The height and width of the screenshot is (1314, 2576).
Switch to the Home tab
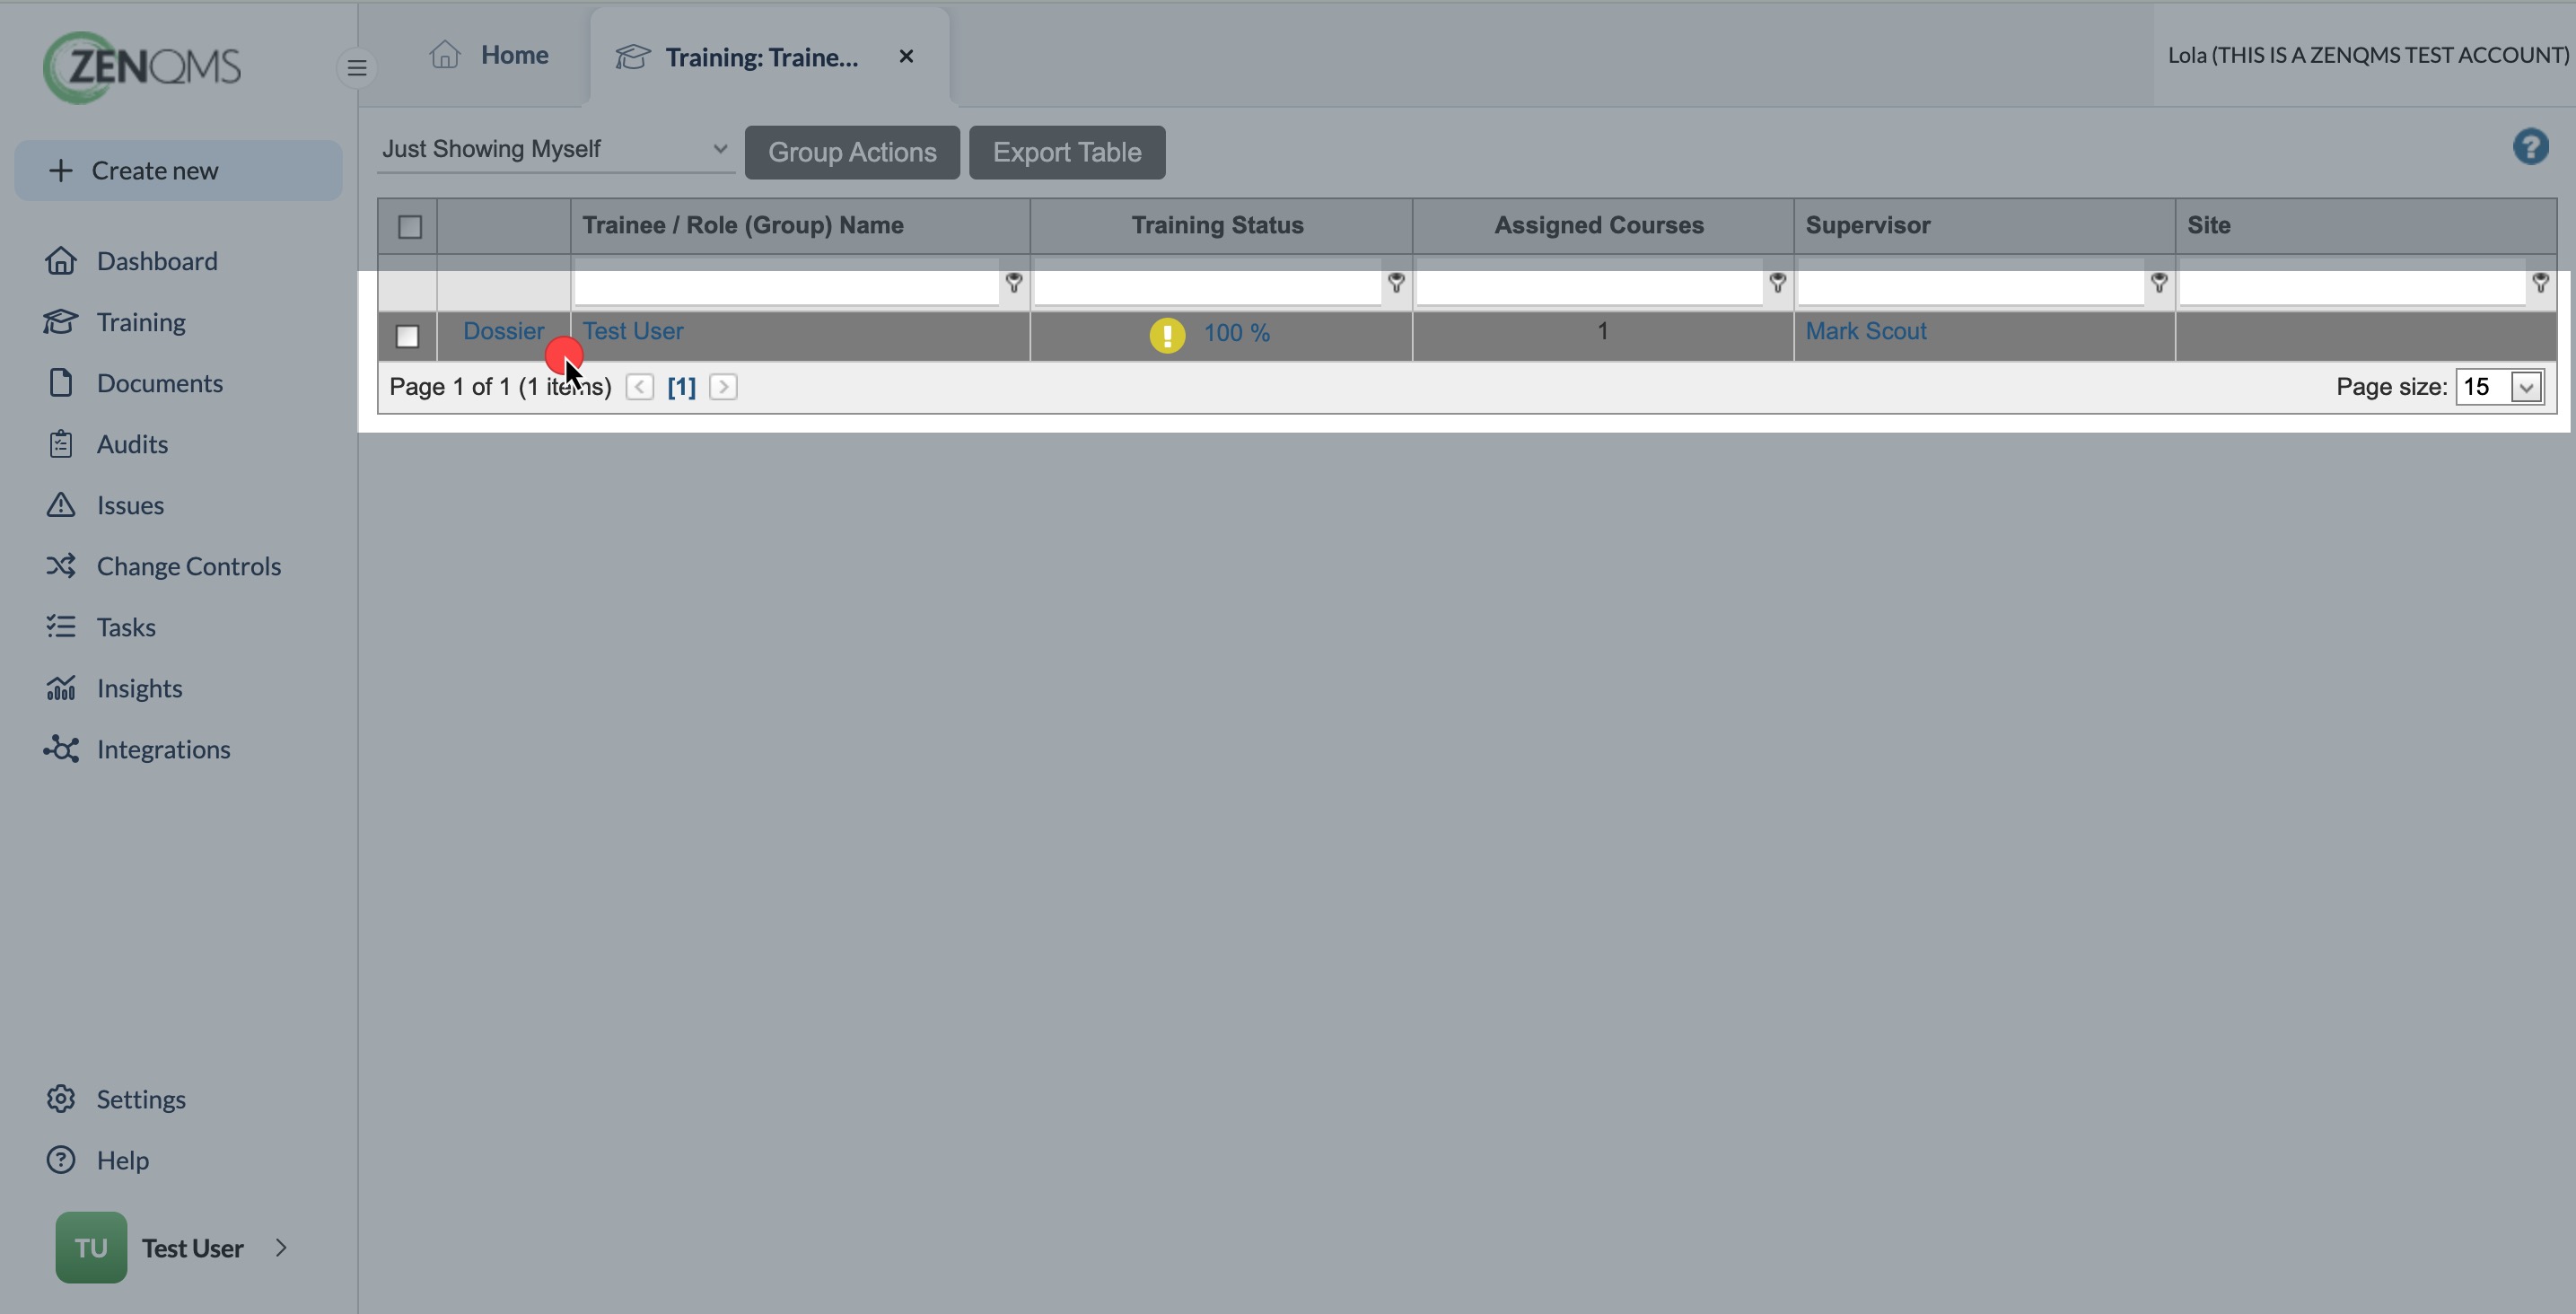pyautogui.click(x=489, y=55)
